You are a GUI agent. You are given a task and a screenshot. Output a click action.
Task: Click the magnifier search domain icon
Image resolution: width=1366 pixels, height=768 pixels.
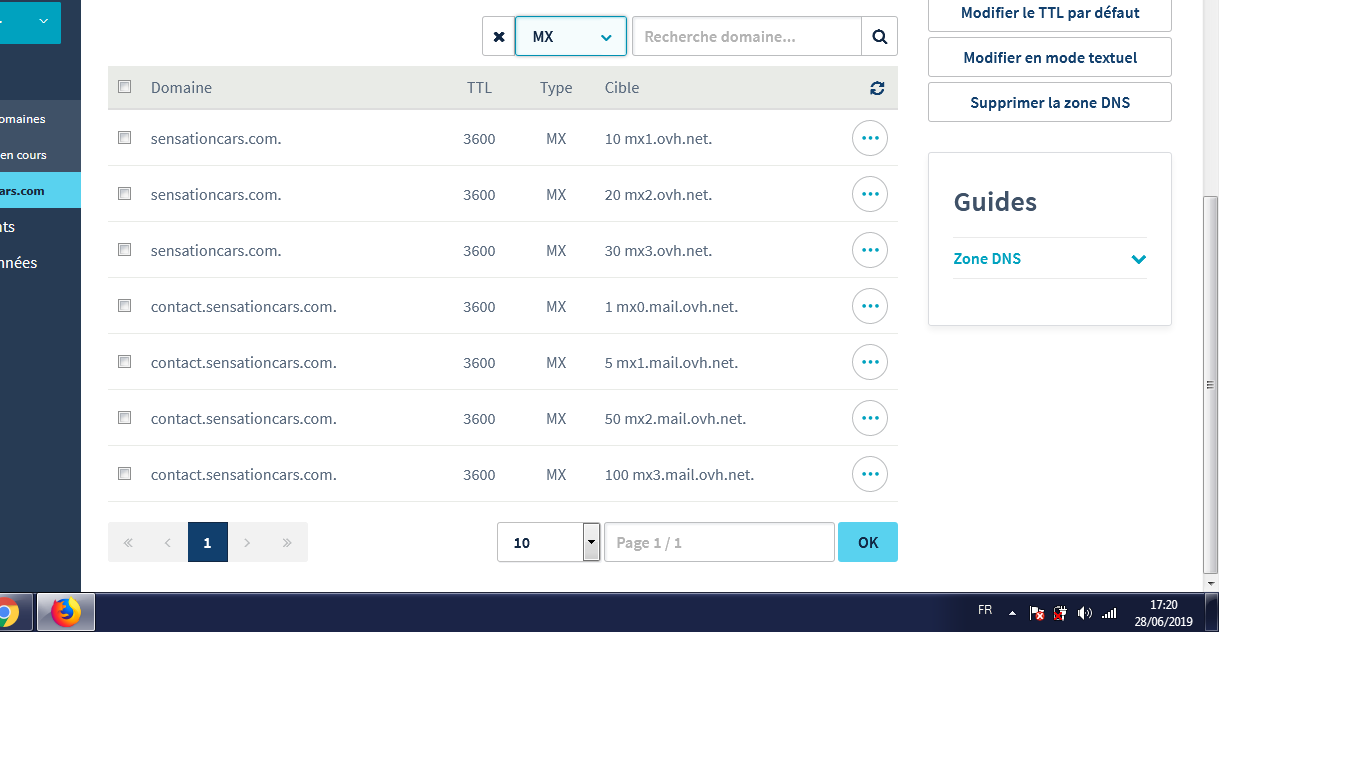(879, 37)
